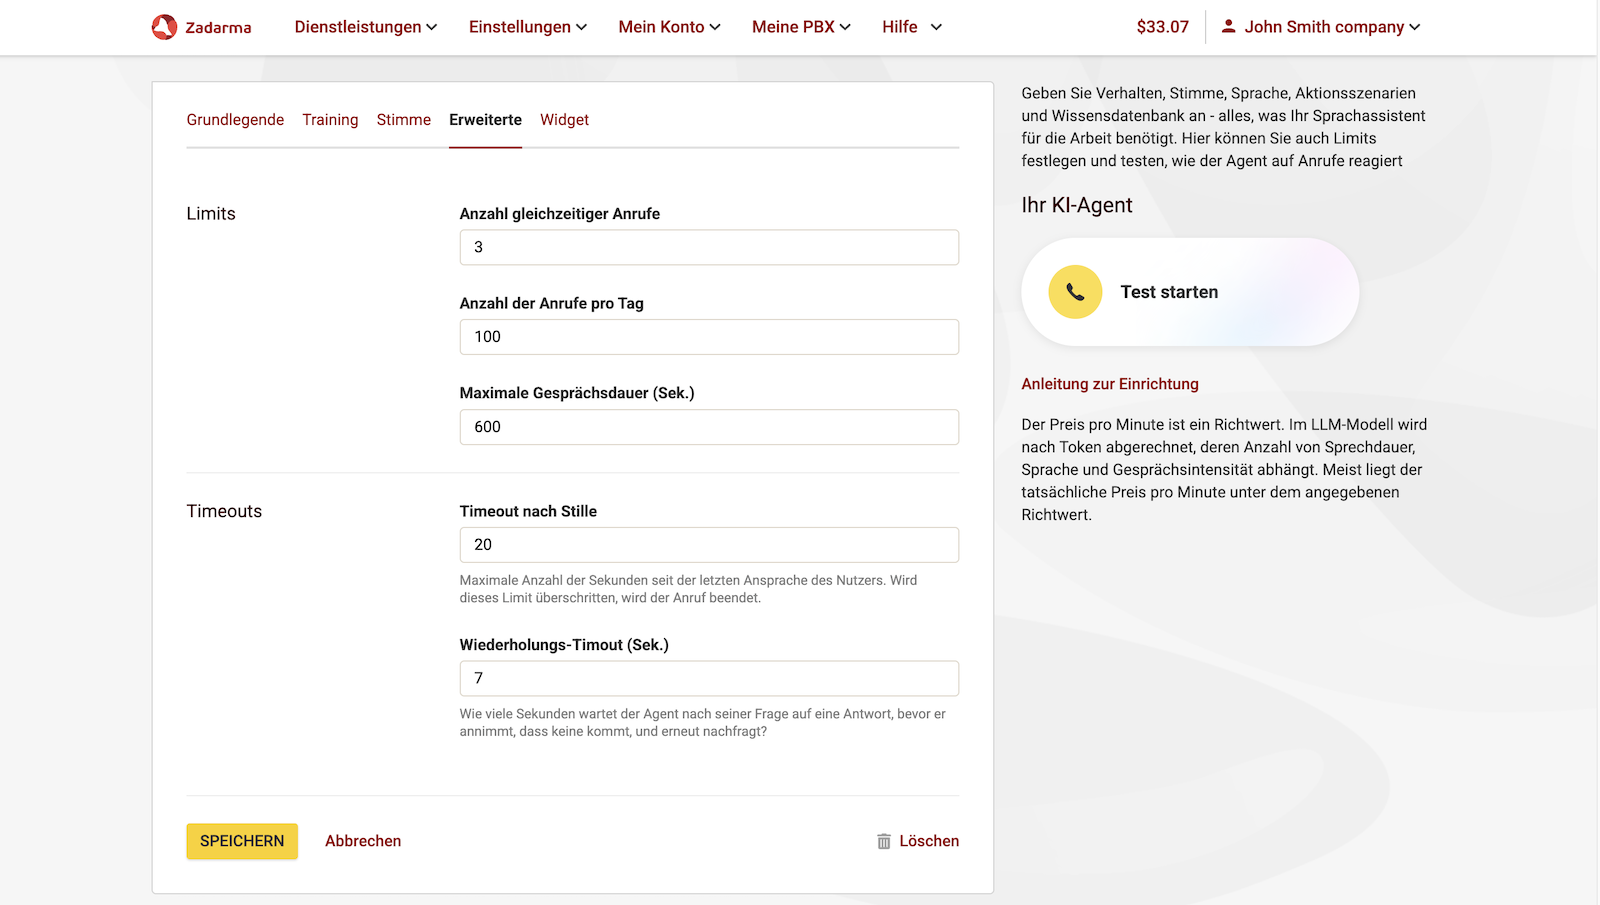Click the user icon beside John Smith company
This screenshot has height=905, width=1600.
[1228, 26]
